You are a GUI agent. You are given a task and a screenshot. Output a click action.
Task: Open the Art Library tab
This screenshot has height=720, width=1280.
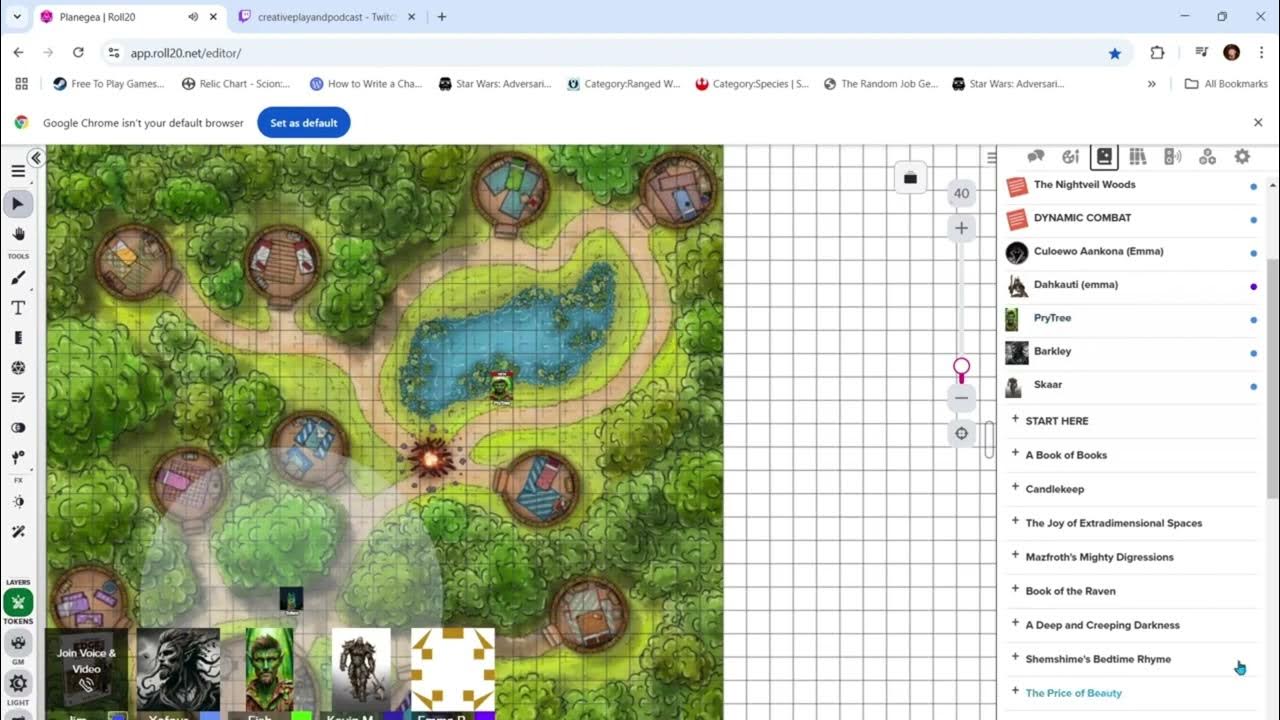pos(1070,157)
